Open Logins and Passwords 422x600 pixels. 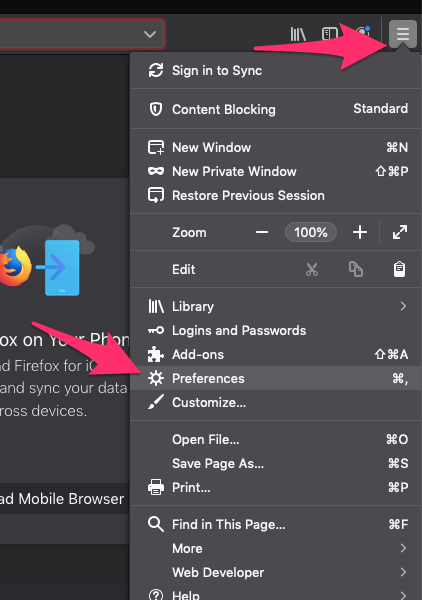click(x=275, y=330)
